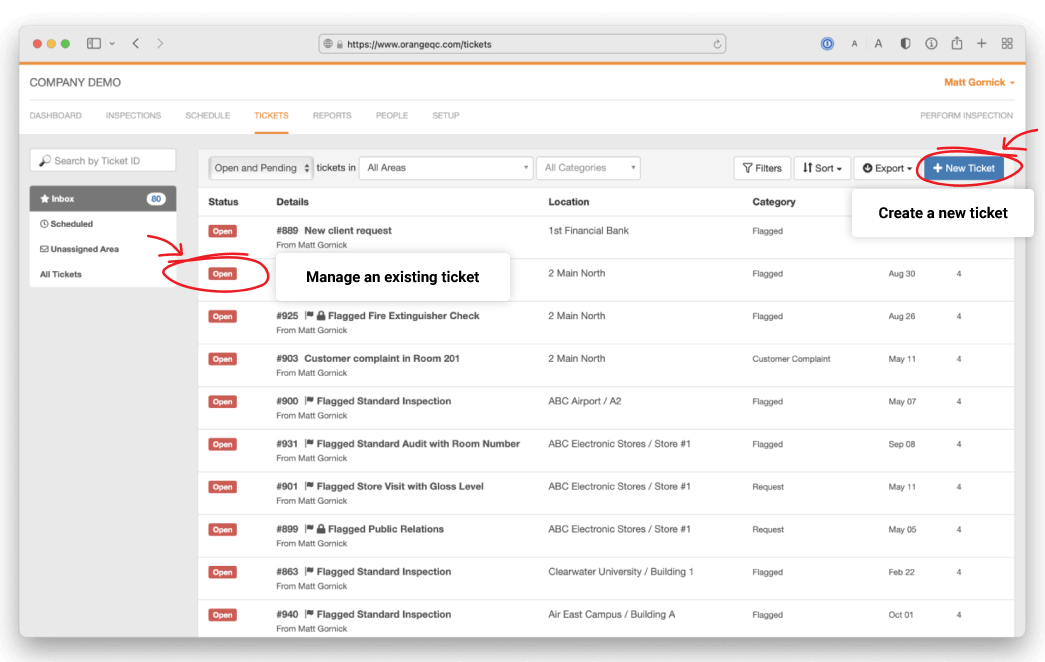
Task: Expand the All Areas dropdown
Action: [445, 167]
